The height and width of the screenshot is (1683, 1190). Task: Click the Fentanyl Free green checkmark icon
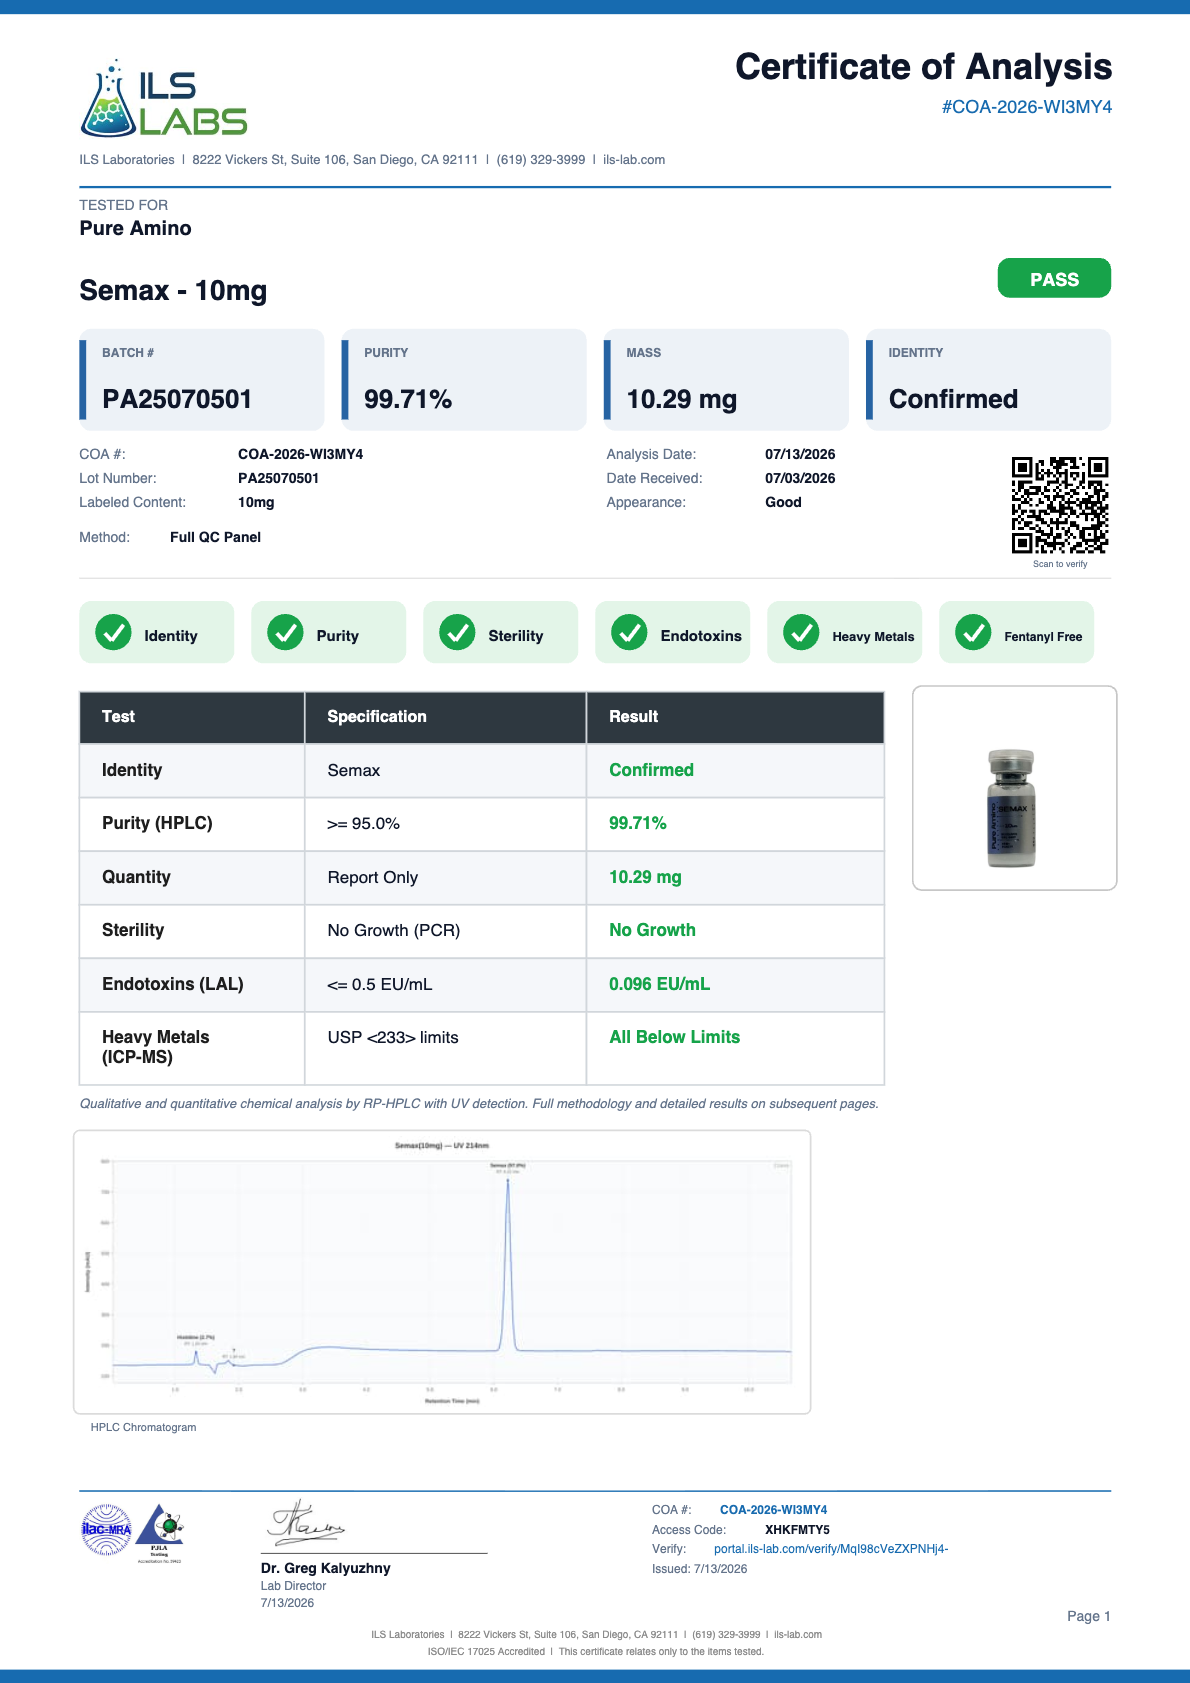click(973, 632)
